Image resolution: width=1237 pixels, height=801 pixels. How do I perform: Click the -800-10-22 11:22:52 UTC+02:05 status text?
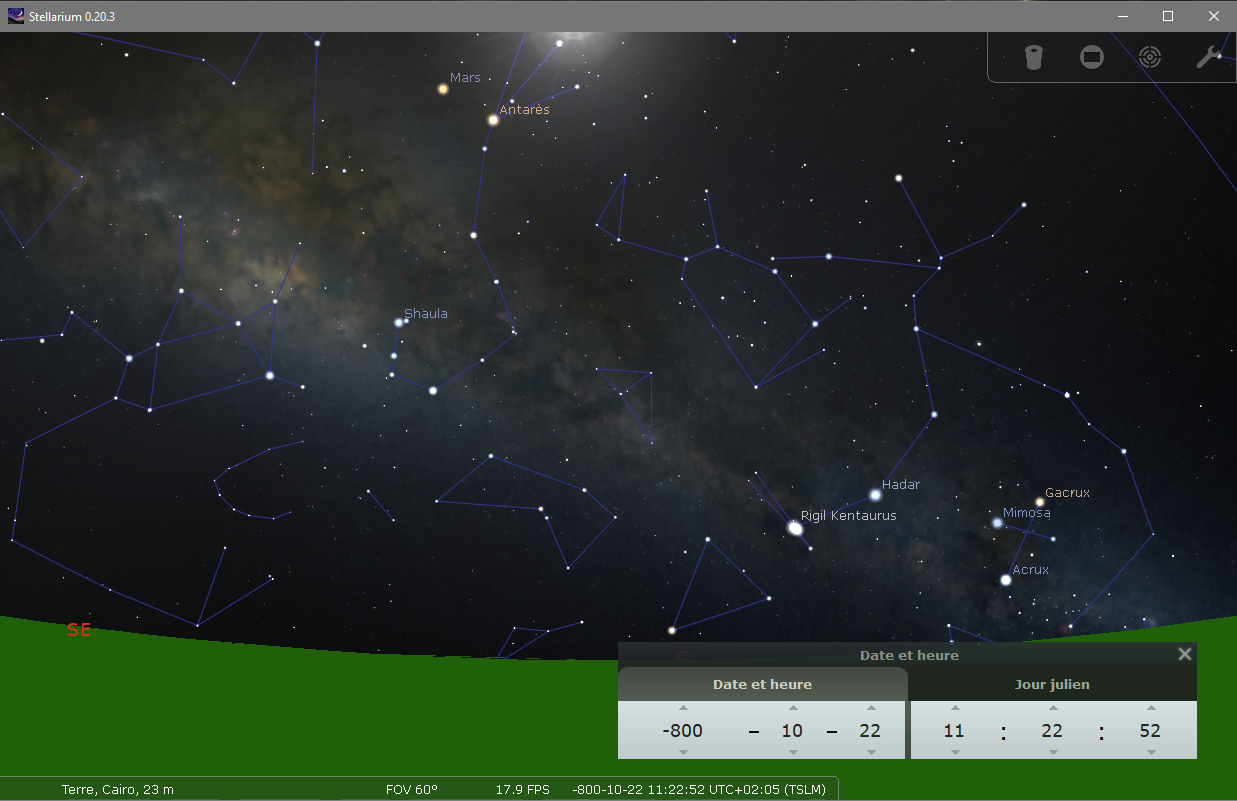[x=699, y=790]
